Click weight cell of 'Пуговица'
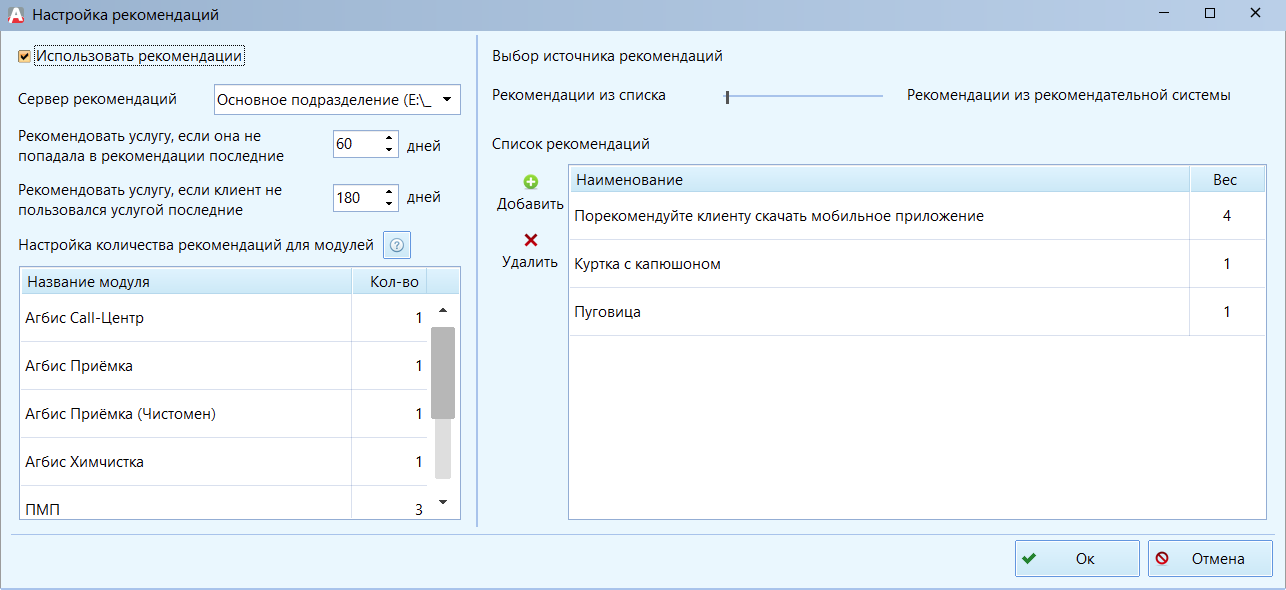Screen dimensions: 1286x590 coord(1227,312)
